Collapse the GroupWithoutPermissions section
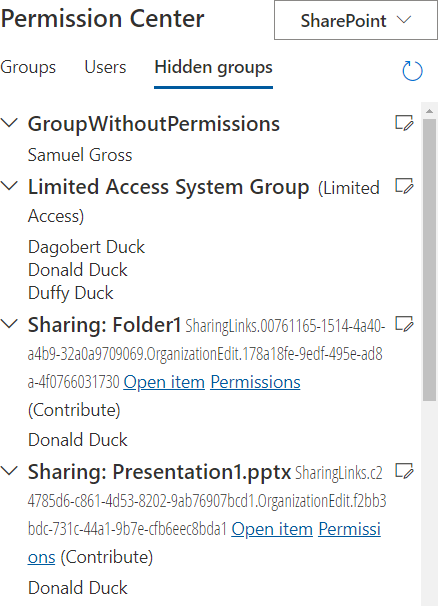This screenshot has height=606, width=440. coord(9,123)
